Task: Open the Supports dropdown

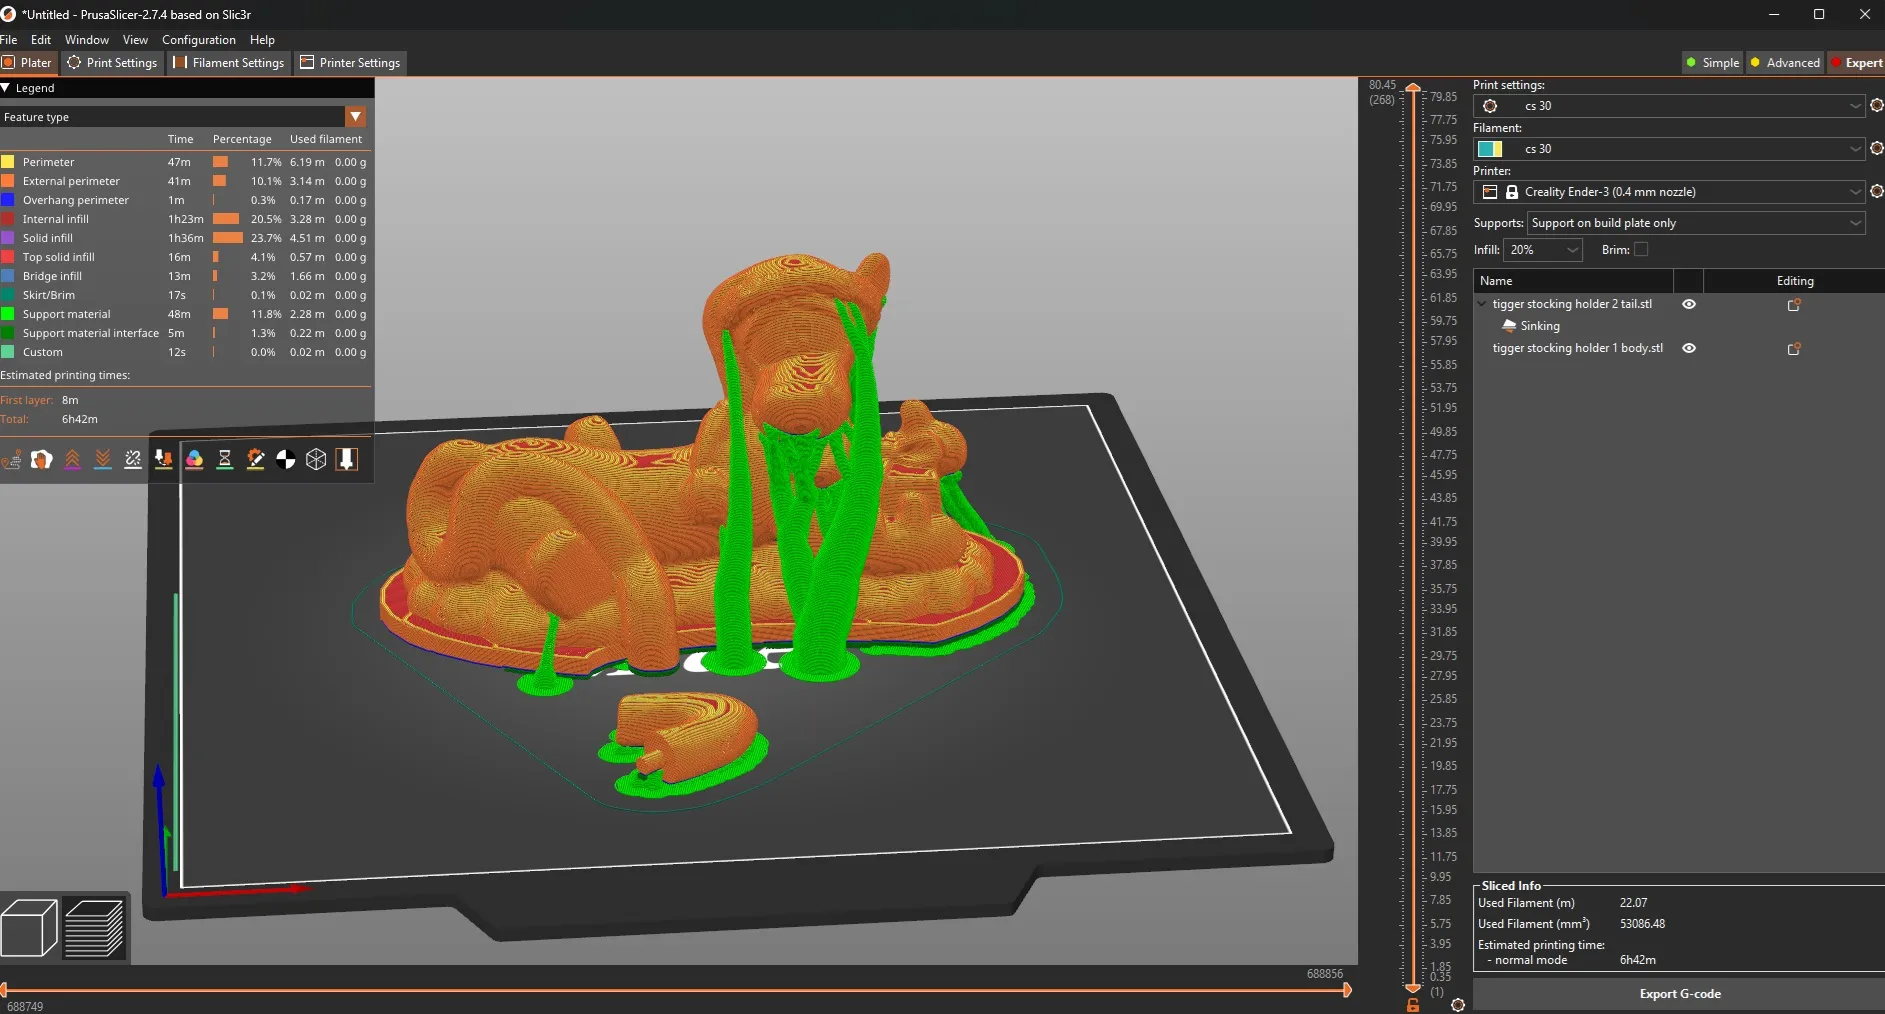Action: pyautogui.click(x=1695, y=223)
